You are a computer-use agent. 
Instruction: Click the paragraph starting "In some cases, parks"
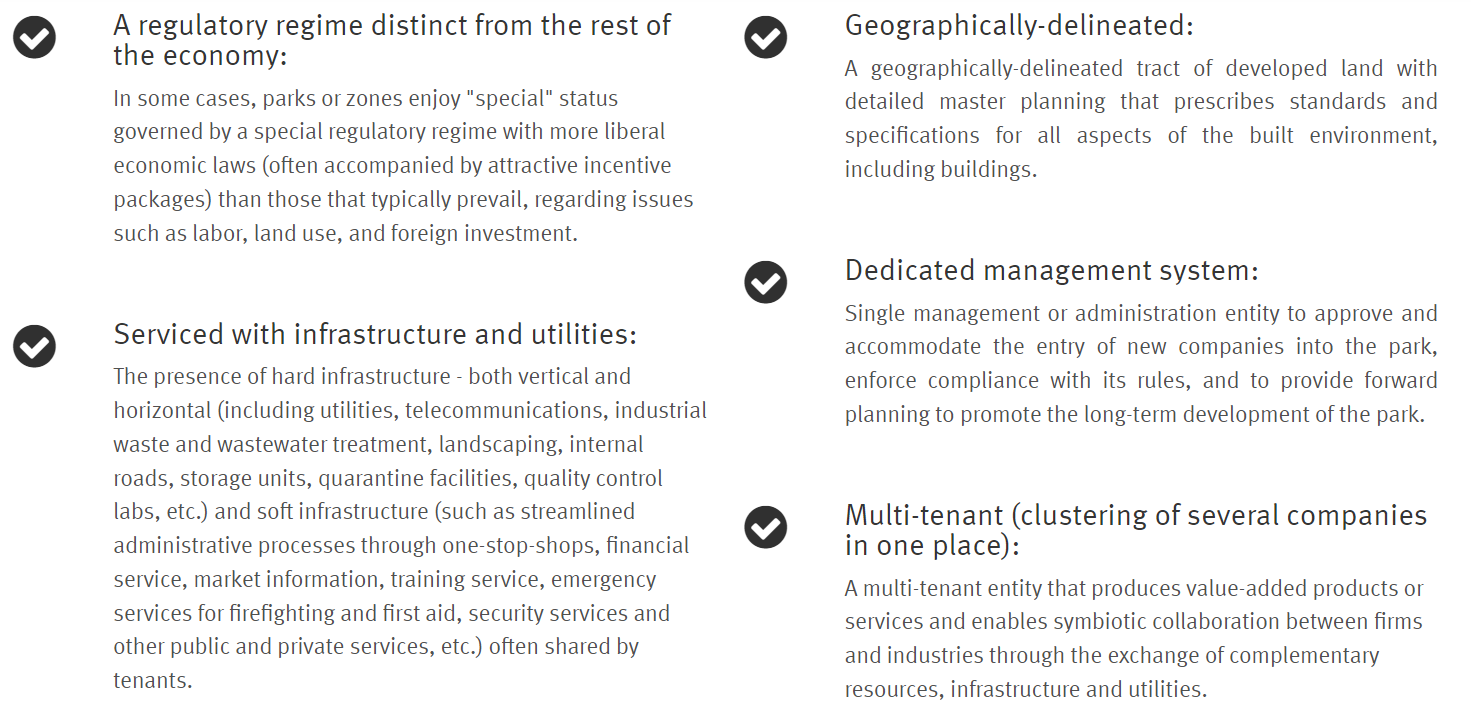[403, 166]
